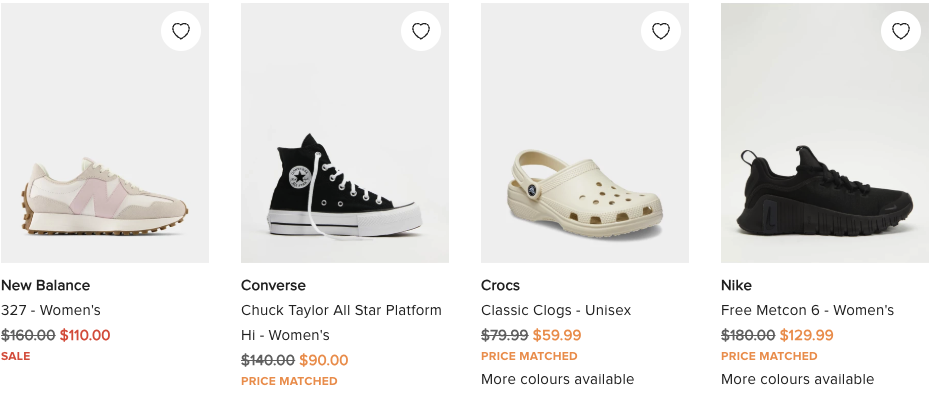Open "Classic Clogs - Unisex" product link
This screenshot has height=408, width=930.
click(x=556, y=310)
